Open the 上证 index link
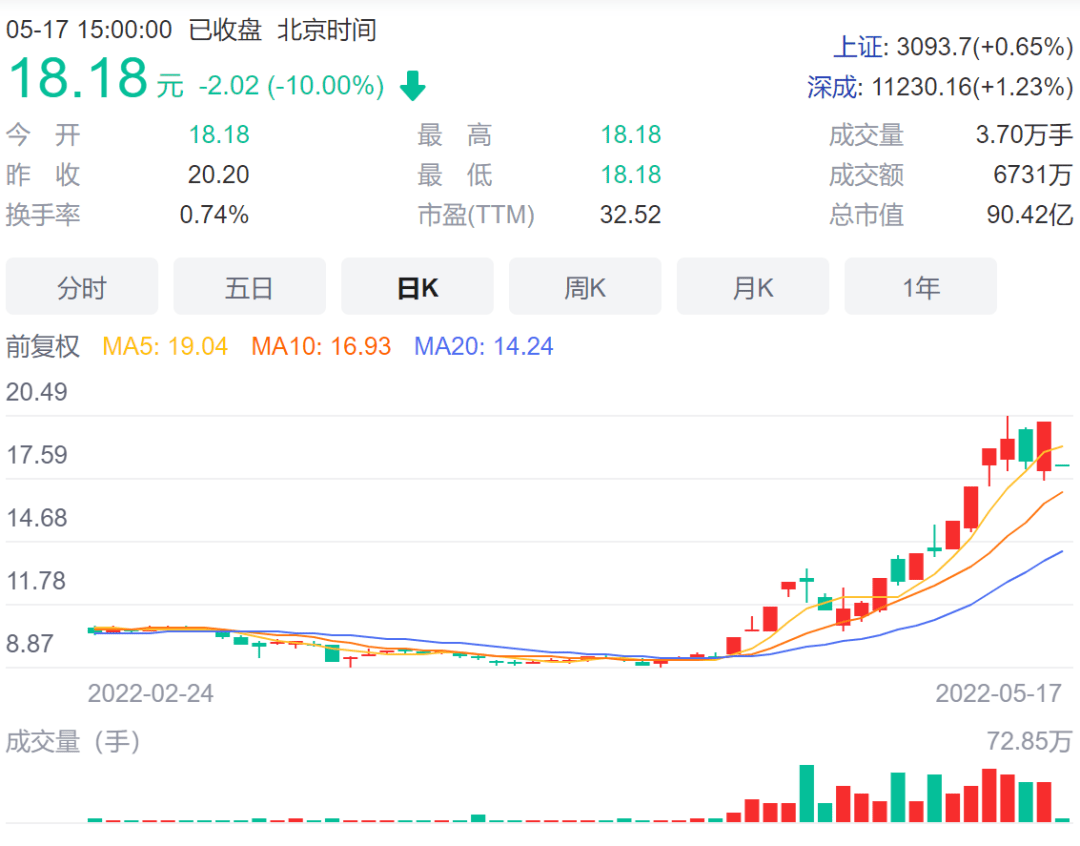Image resolution: width=1080 pixels, height=846 pixels. tap(859, 47)
